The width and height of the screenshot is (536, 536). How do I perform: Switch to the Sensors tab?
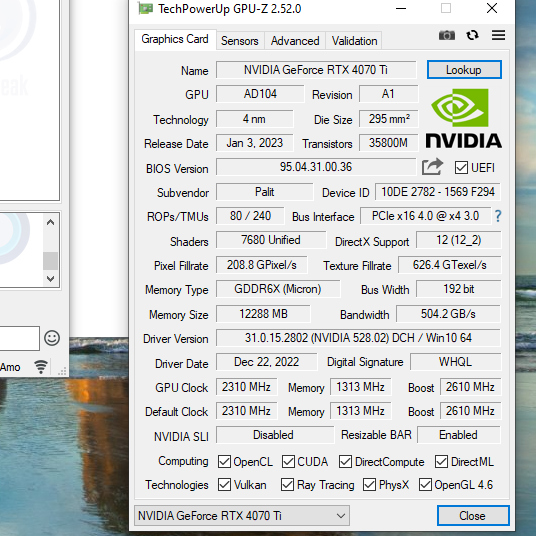[x=240, y=41]
